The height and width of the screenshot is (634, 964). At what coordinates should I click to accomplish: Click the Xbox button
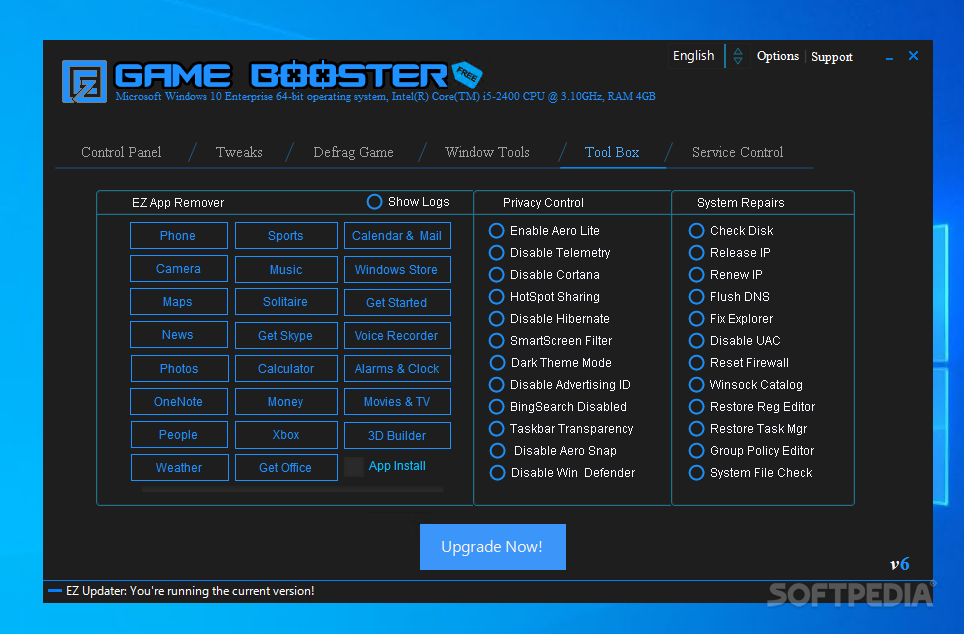pyautogui.click(x=286, y=435)
